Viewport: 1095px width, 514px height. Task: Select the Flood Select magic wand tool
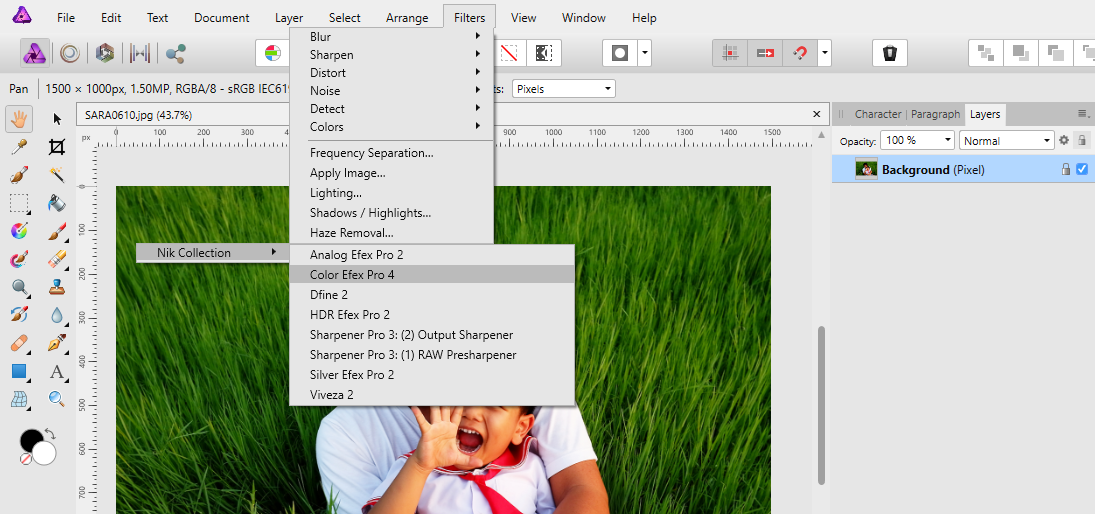pos(57,175)
